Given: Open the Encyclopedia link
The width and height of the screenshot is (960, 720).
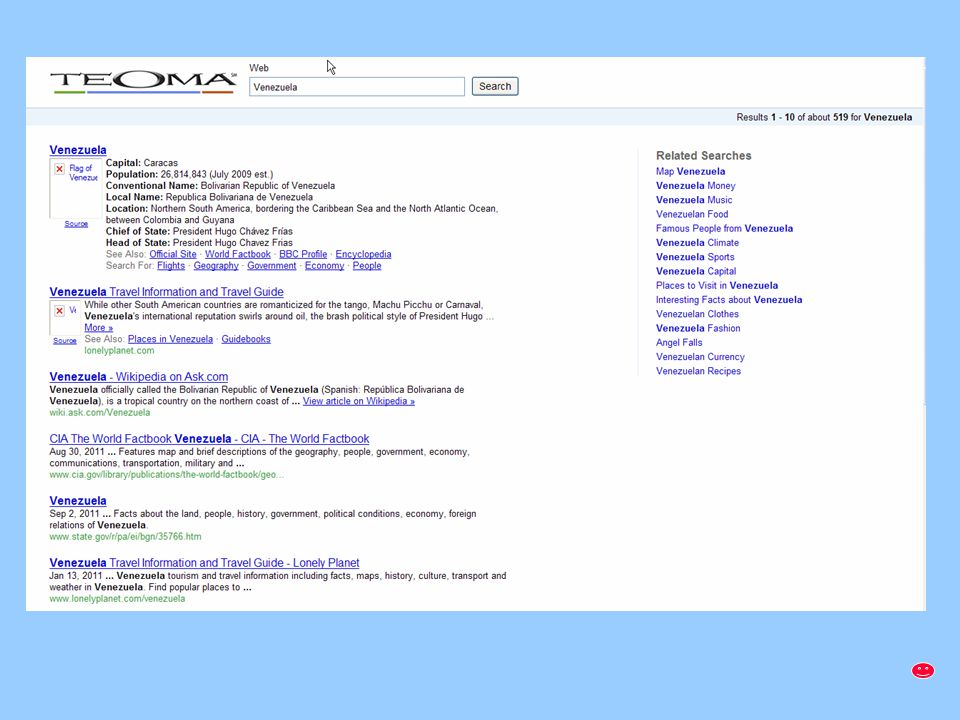Looking at the screenshot, I should click(363, 254).
